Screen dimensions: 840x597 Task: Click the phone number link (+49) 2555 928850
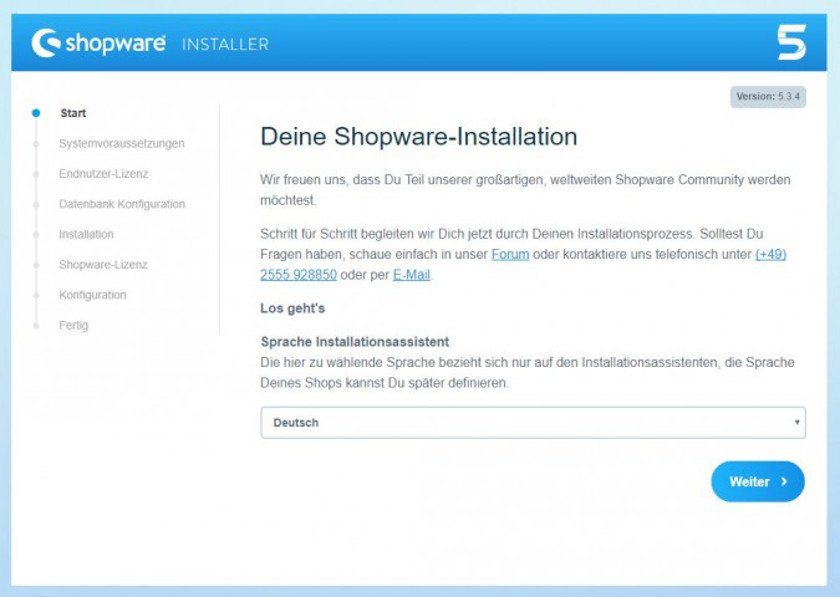[298, 275]
